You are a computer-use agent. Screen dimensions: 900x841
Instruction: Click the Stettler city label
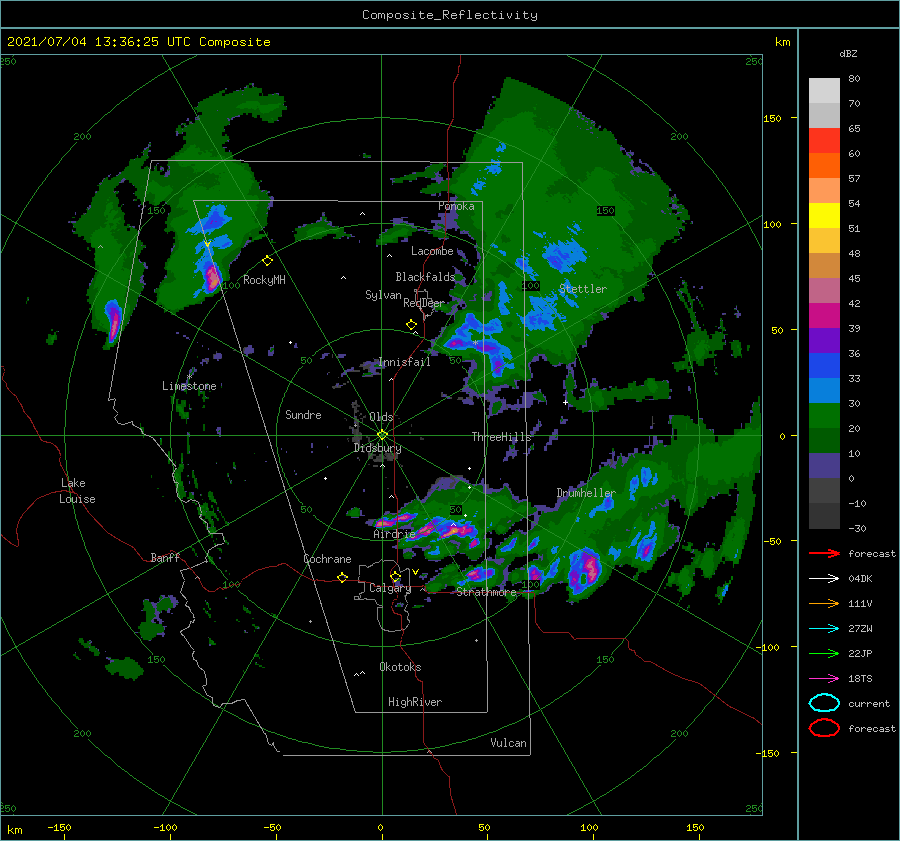[583, 289]
